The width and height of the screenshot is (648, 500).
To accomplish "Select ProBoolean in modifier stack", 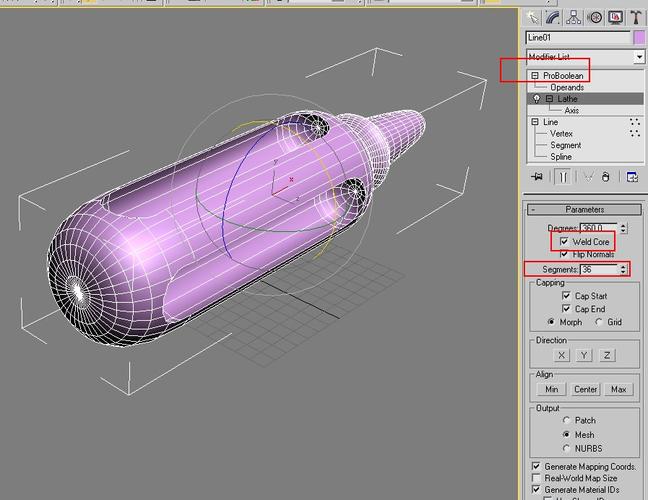I will (x=563, y=76).
